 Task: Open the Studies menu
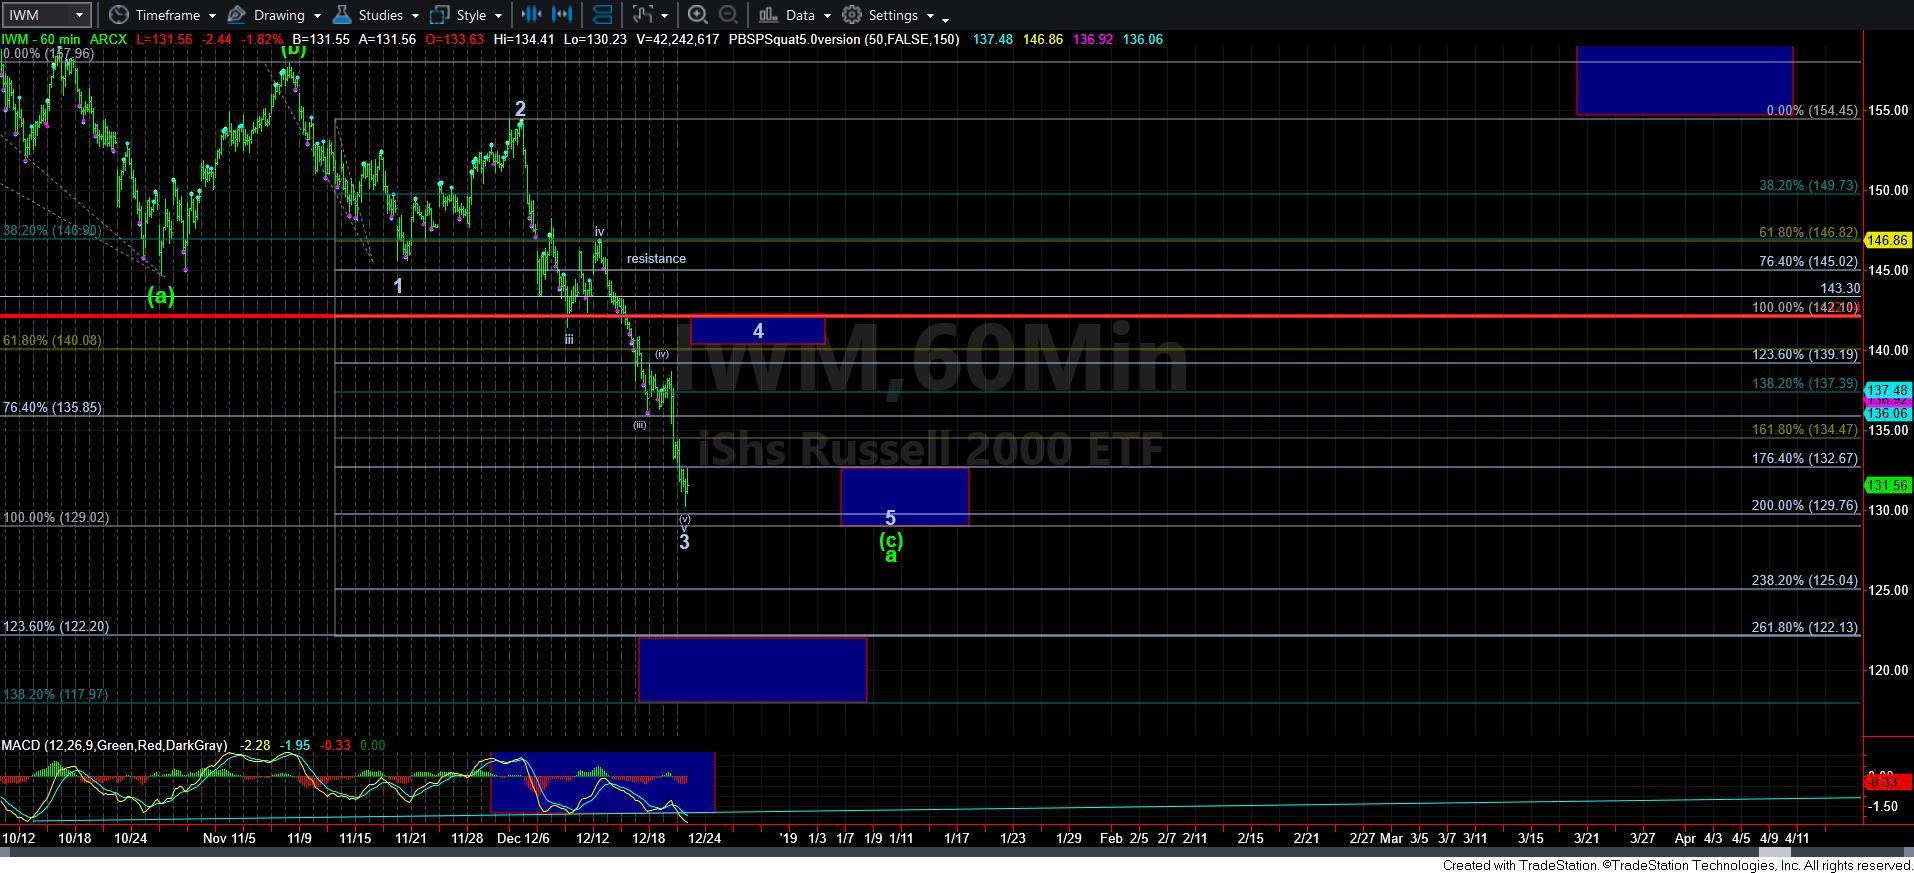point(375,15)
